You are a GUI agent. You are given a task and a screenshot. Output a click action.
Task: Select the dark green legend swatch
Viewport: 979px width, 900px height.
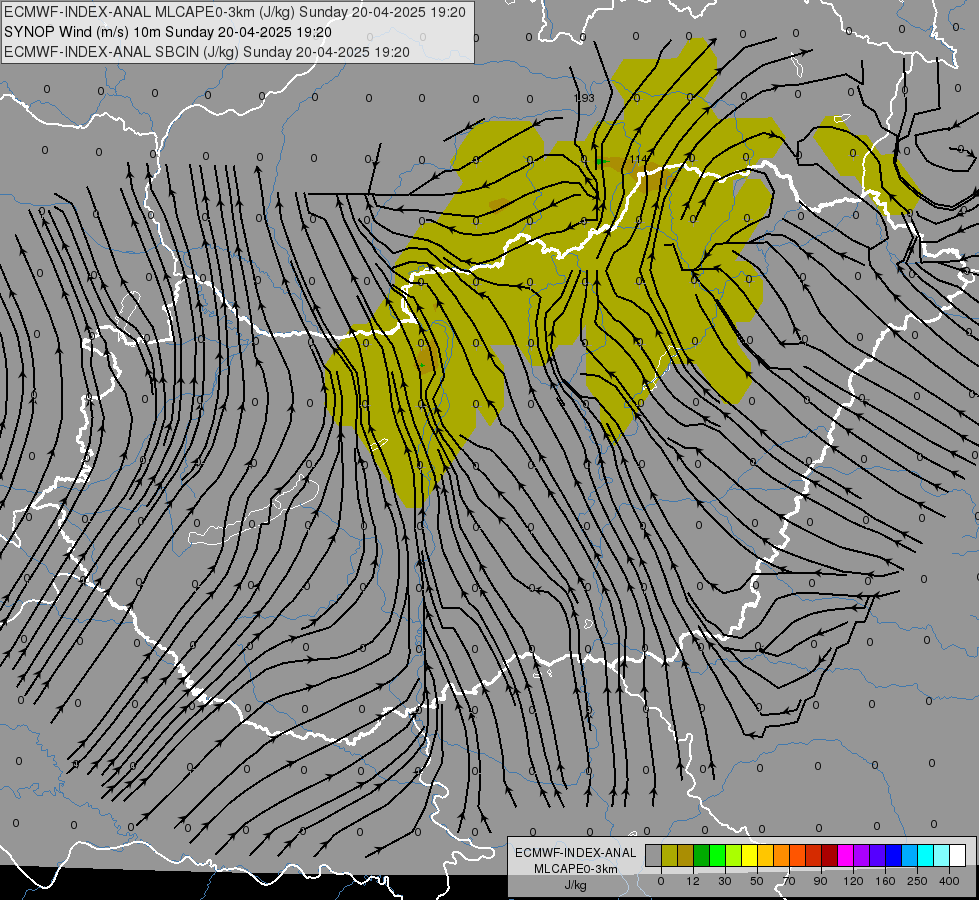(x=702, y=855)
